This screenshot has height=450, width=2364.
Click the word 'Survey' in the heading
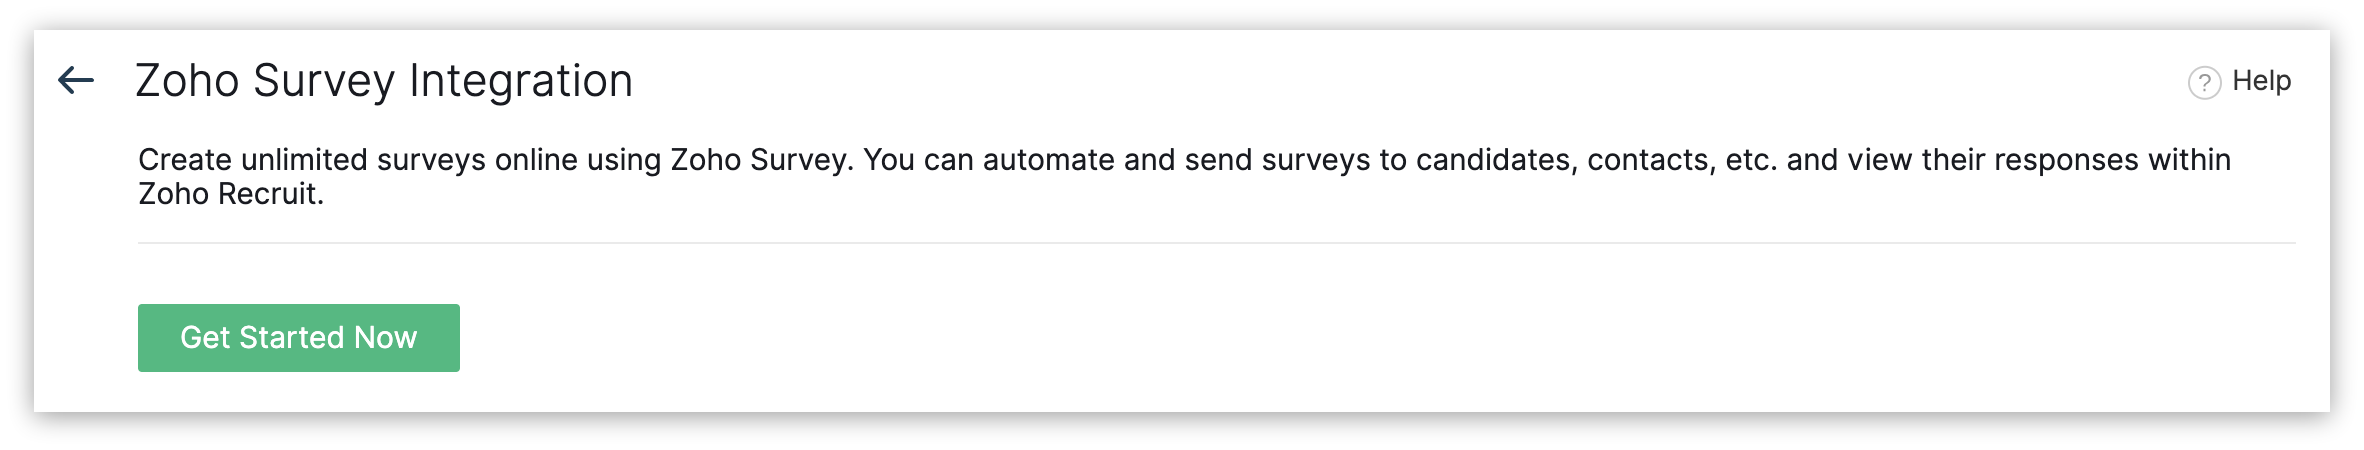[324, 81]
